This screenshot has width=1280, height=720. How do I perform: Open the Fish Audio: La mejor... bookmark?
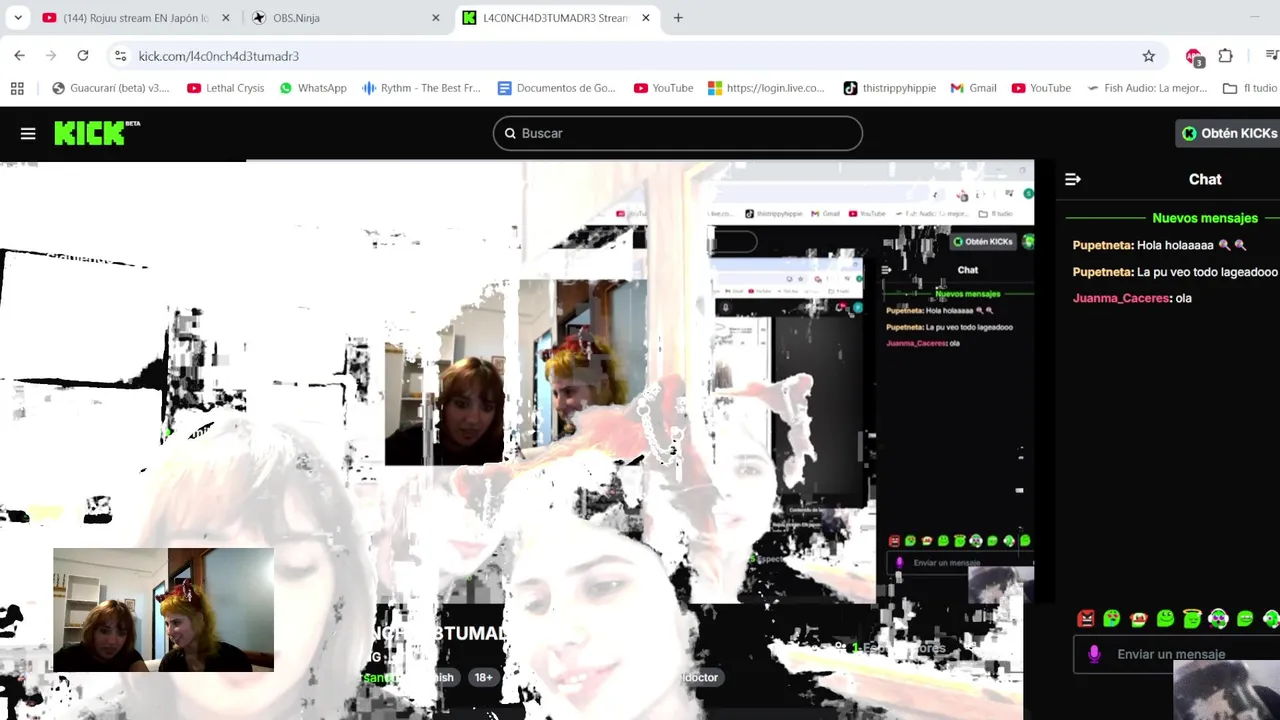click(1147, 88)
